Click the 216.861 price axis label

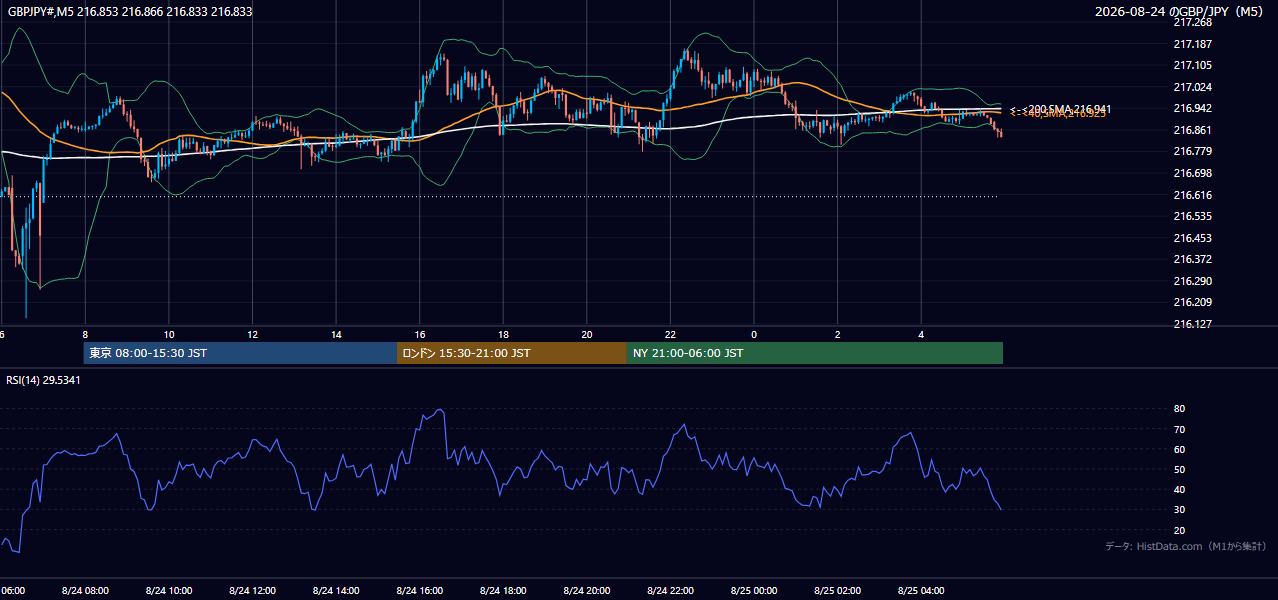pyautogui.click(x=1192, y=130)
